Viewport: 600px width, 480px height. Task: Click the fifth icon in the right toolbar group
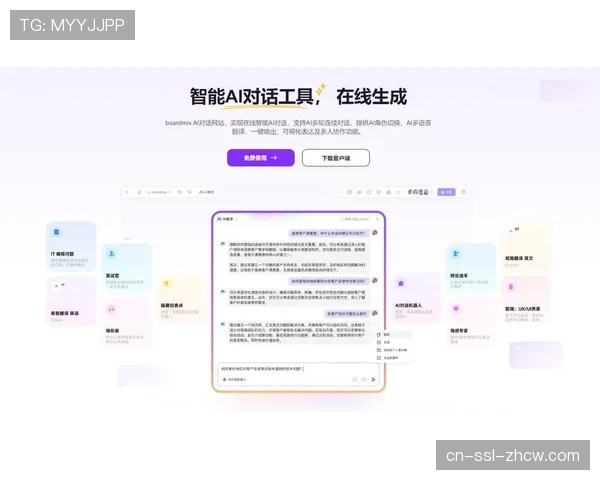click(x=388, y=192)
